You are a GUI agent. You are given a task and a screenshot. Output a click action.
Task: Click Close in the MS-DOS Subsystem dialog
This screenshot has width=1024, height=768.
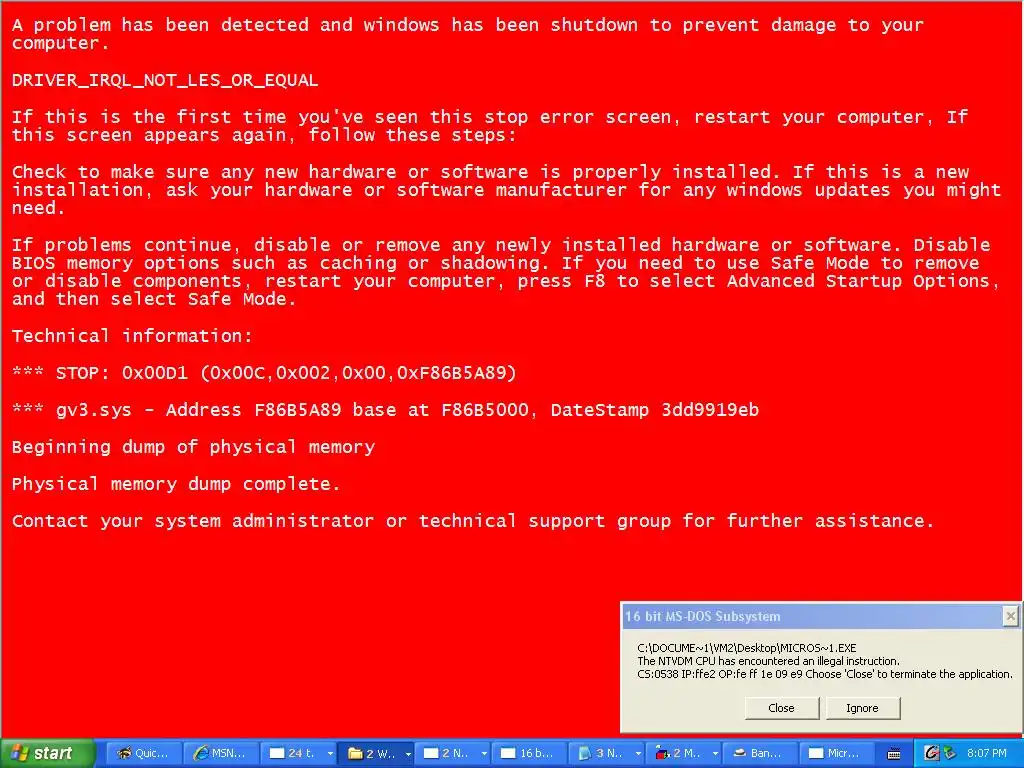(782, 708)
